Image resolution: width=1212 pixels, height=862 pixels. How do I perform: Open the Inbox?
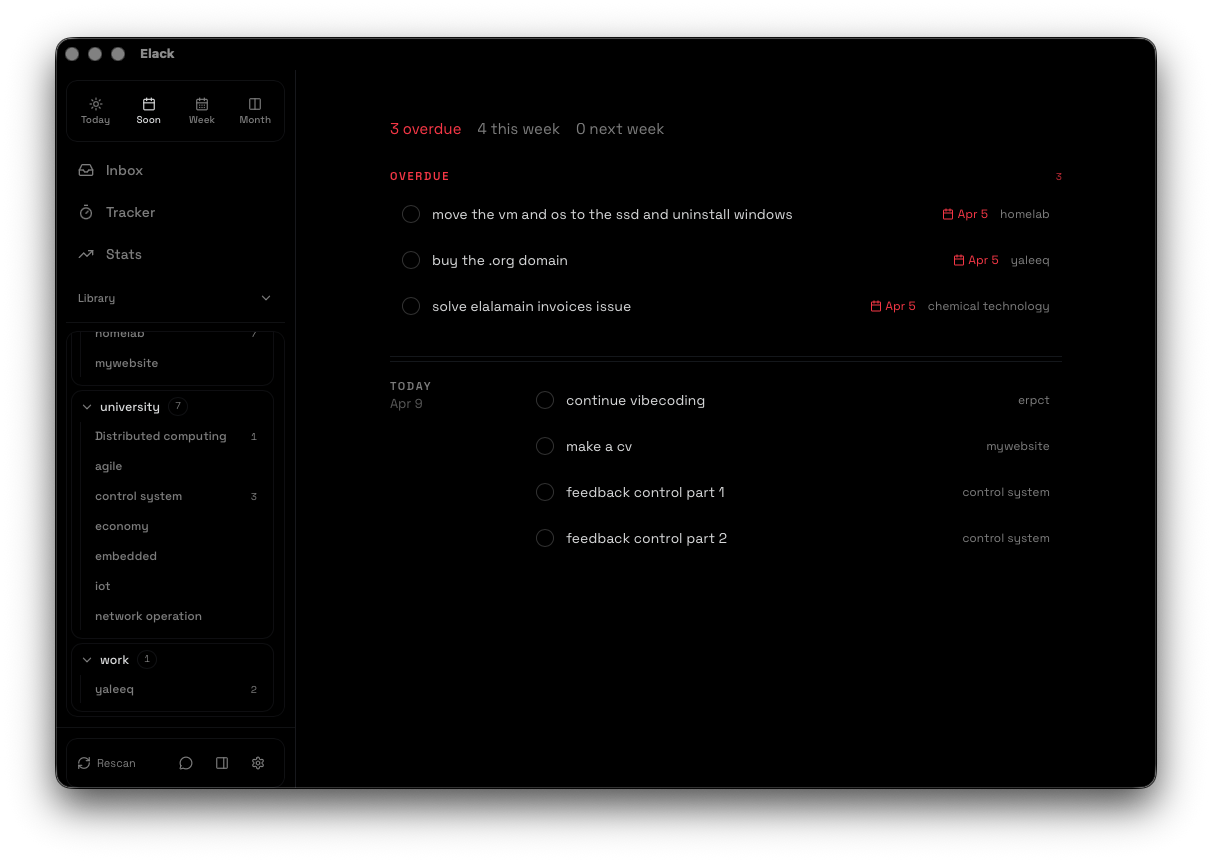pos(124,171)
